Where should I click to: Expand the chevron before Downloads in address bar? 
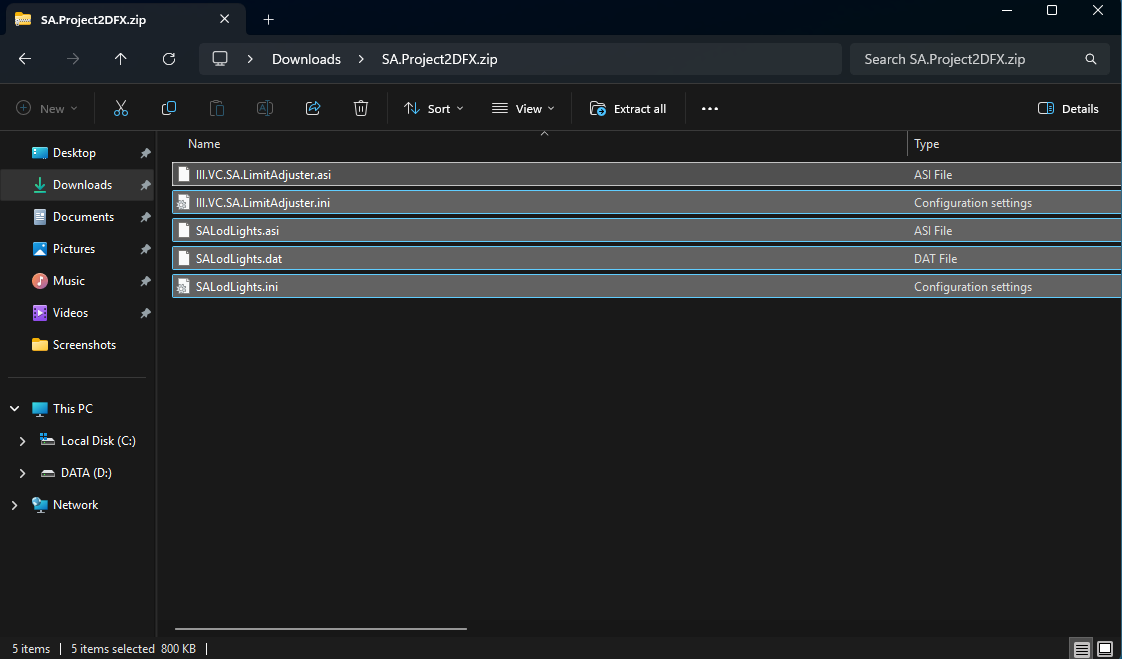tap(250, 59)
